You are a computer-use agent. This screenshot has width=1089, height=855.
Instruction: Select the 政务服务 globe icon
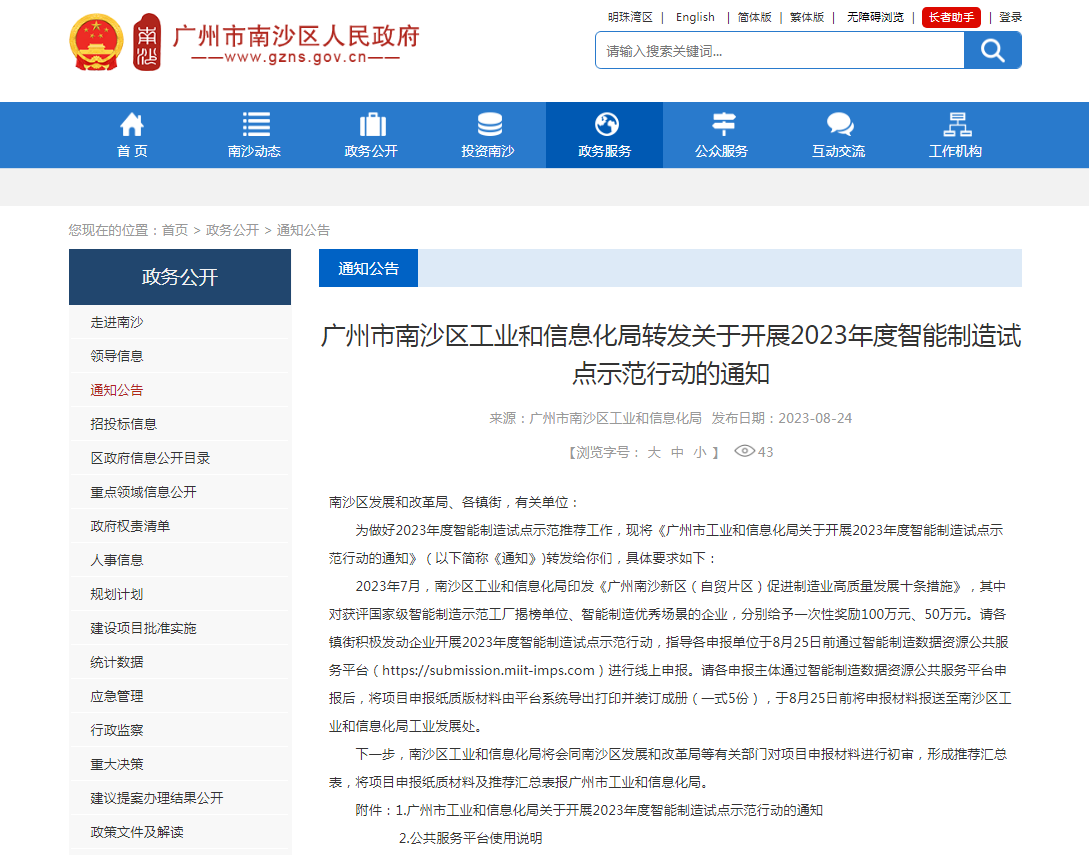click(605, 124)
